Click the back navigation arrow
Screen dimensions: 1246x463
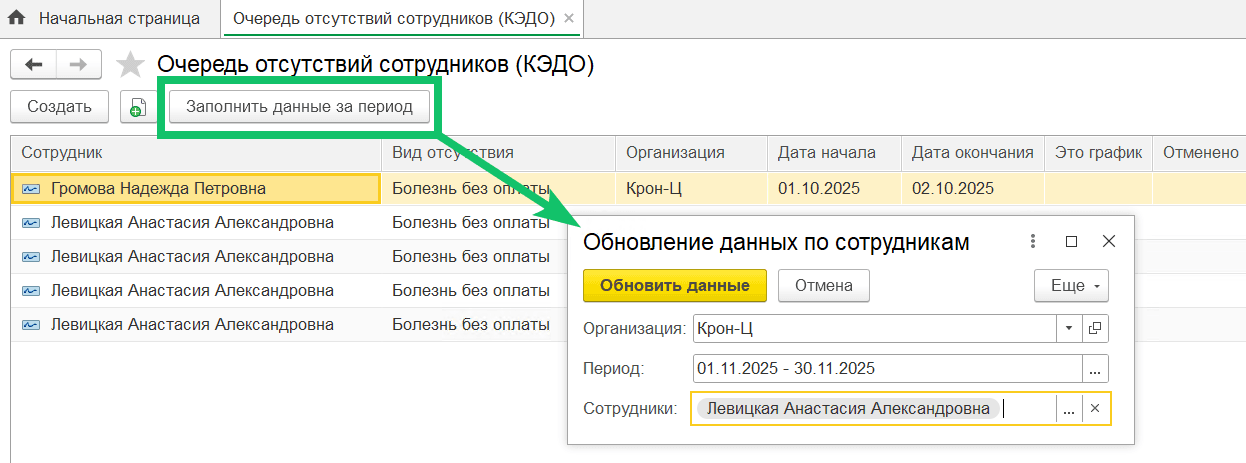tap(33, 65)
